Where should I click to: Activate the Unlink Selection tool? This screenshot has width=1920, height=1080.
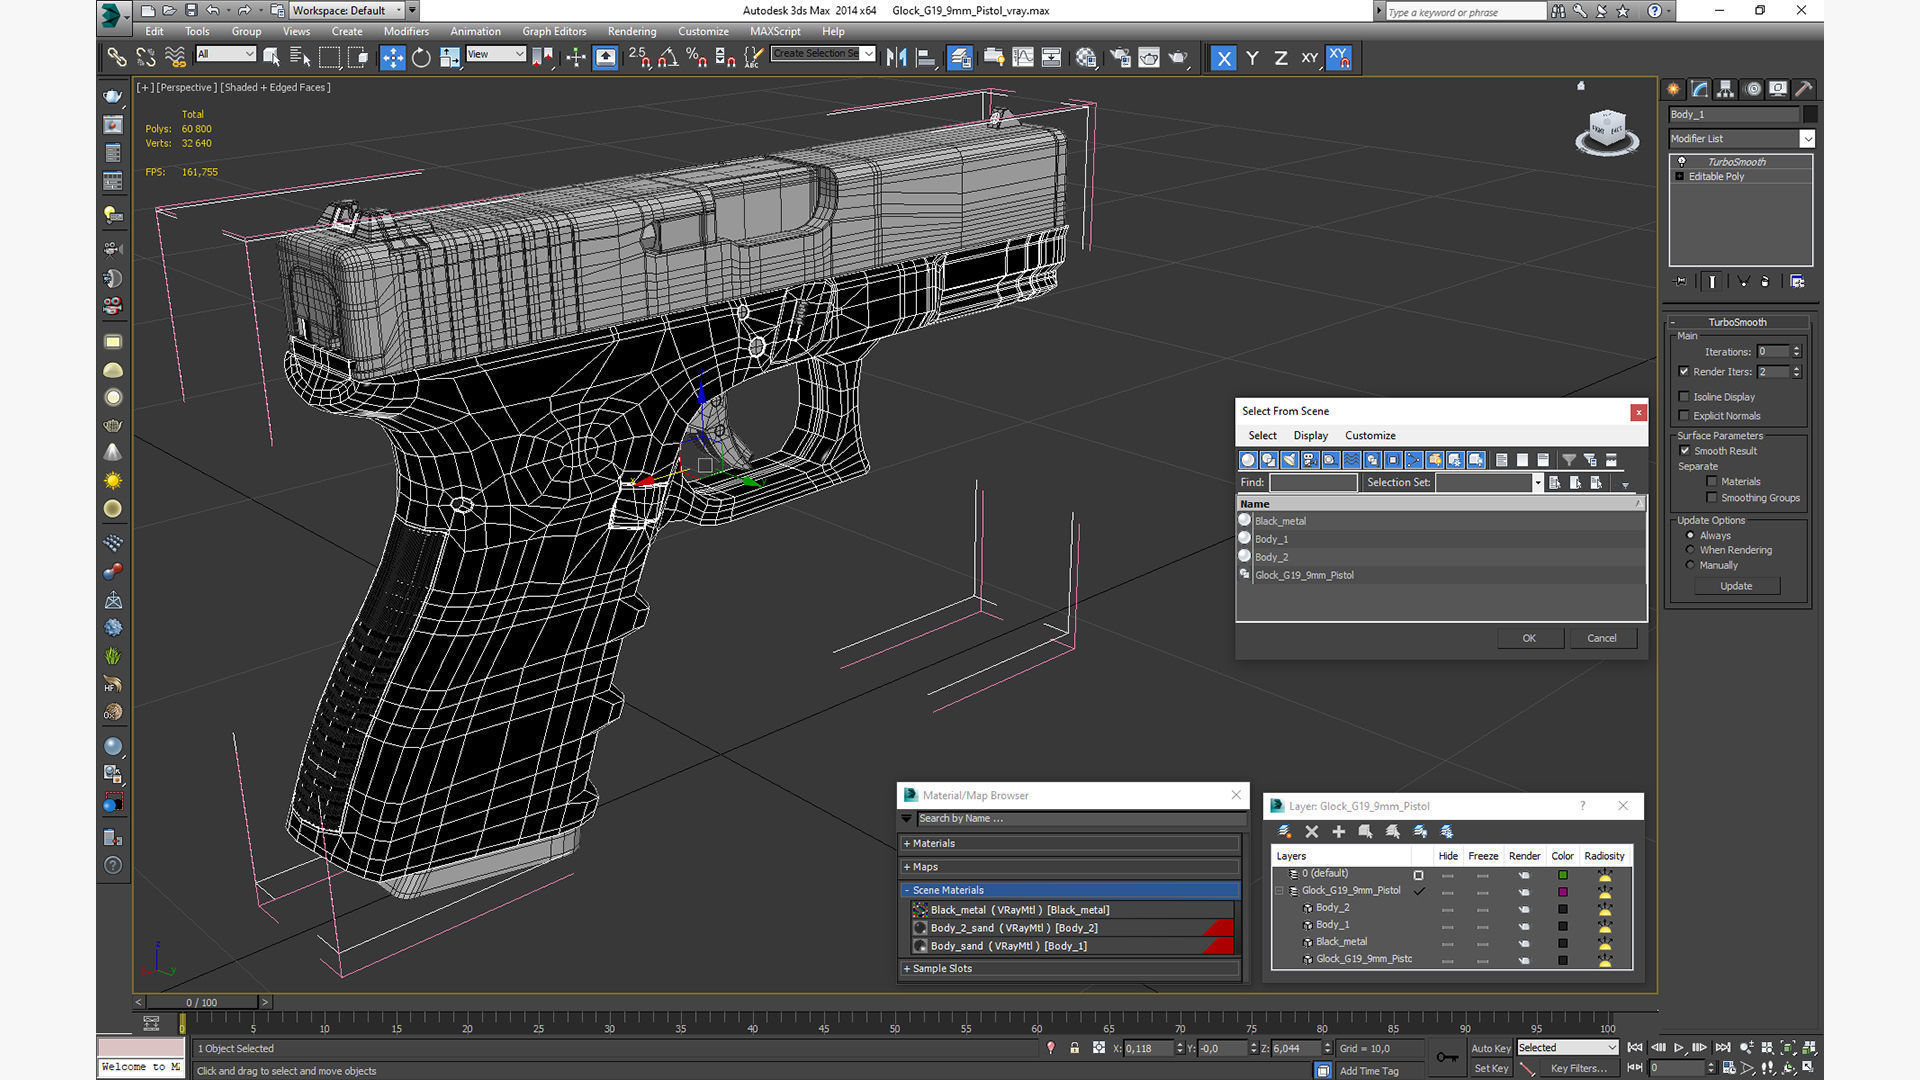click(x=146, y=58)
